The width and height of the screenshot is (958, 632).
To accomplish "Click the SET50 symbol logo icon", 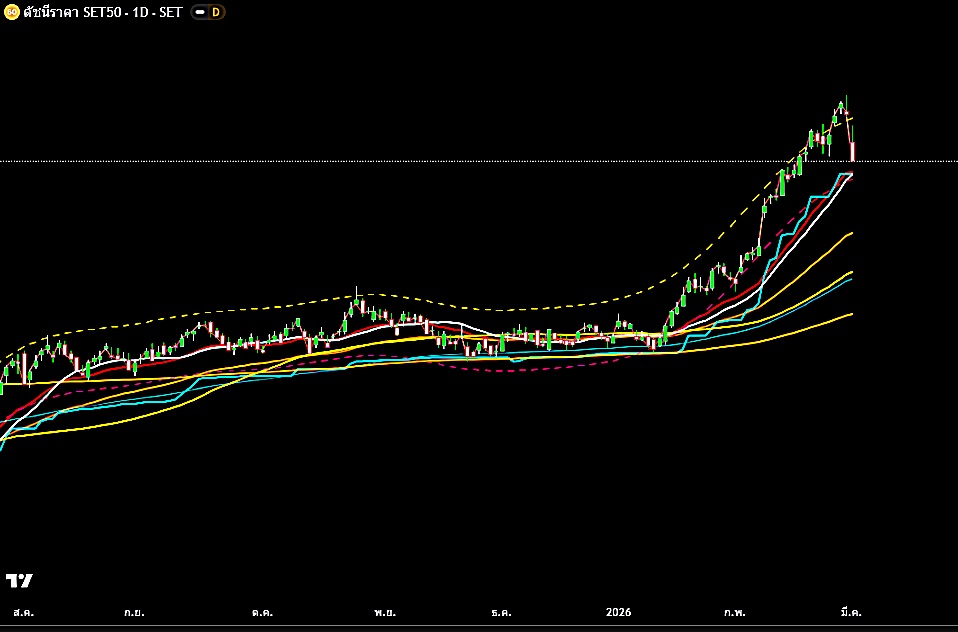I will tap(12, 12).
